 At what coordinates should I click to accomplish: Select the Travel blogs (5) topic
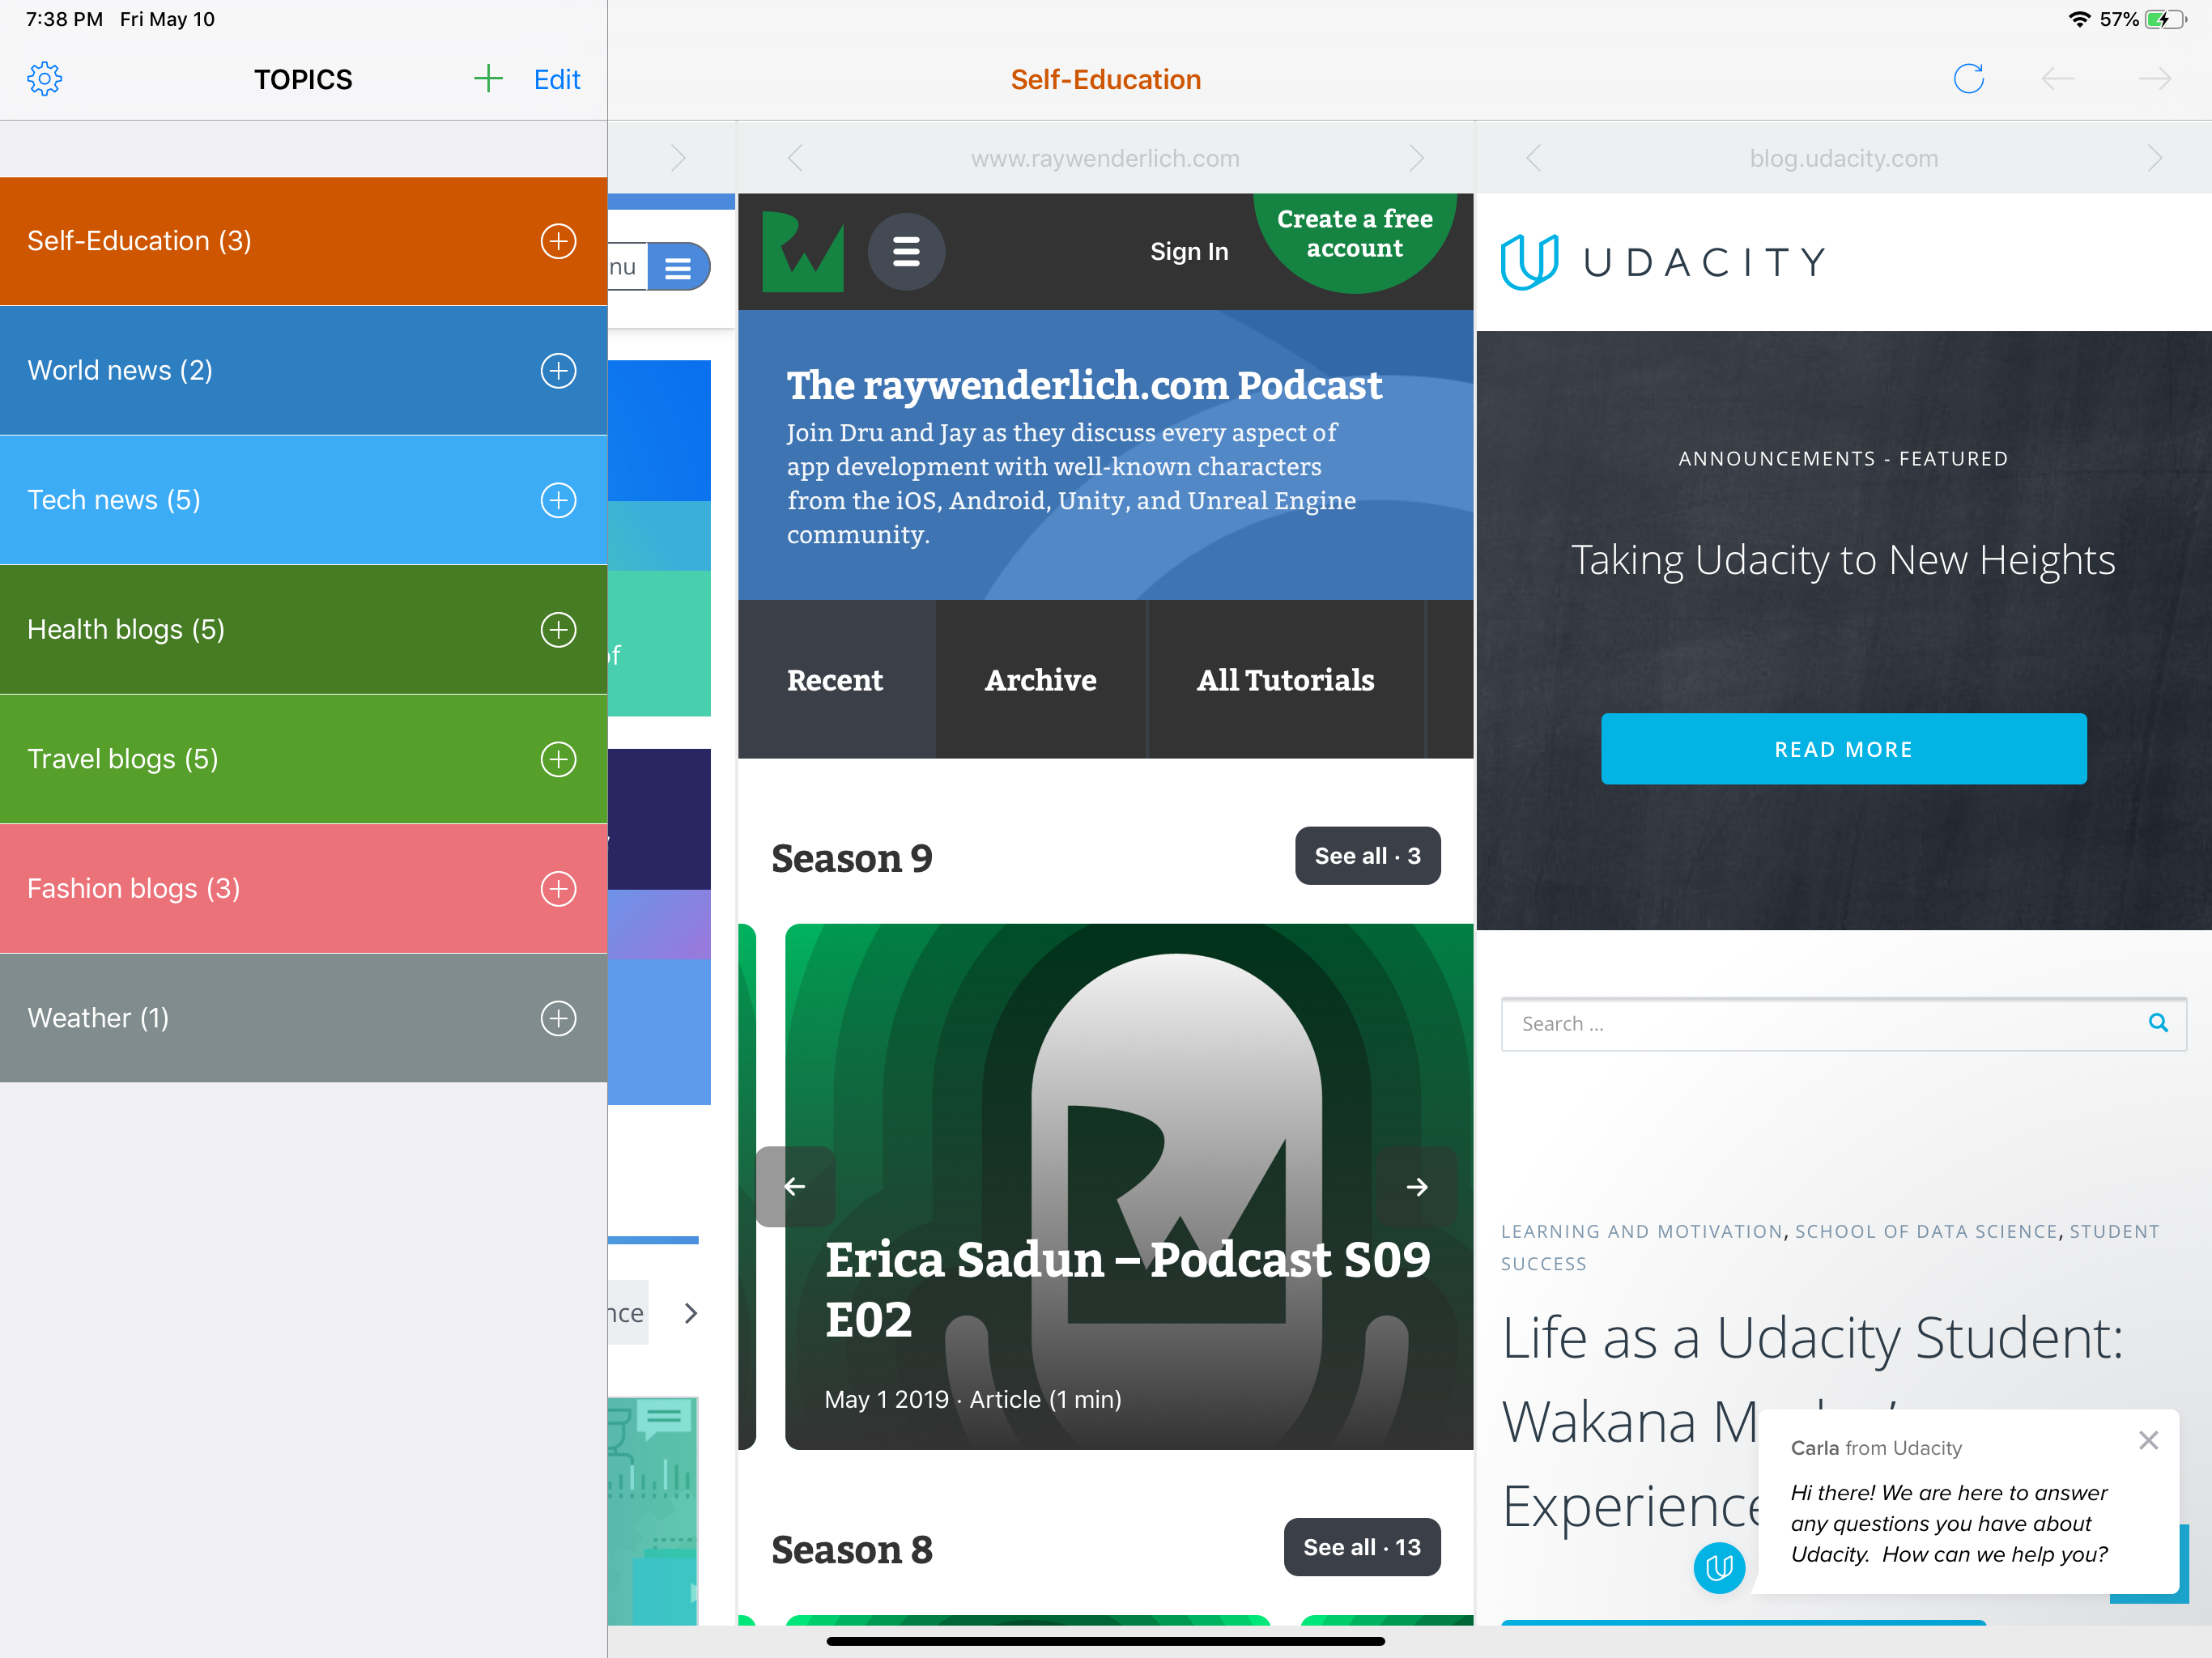click(x=304, y=759)
